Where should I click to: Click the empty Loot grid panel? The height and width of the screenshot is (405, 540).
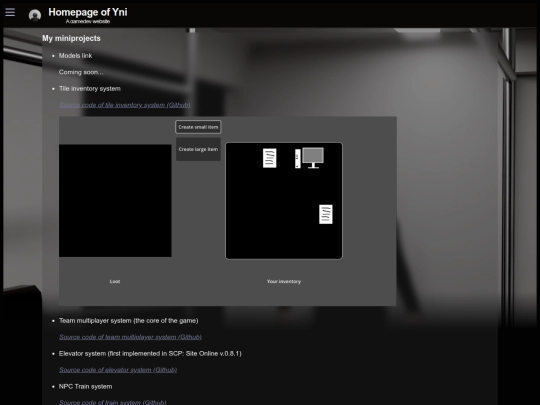[115, 201]
